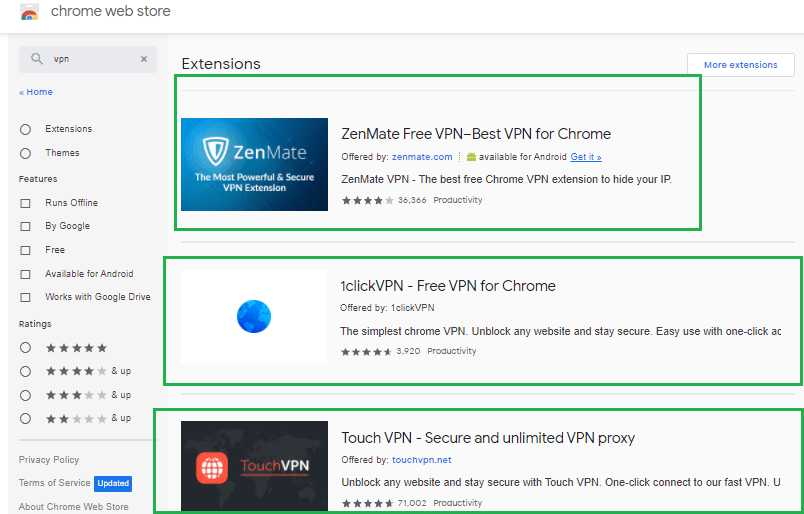Select the five-star rating radio button
Viewport: 804px width, 514px height.
pyautogui.click(x=25, y=348)
